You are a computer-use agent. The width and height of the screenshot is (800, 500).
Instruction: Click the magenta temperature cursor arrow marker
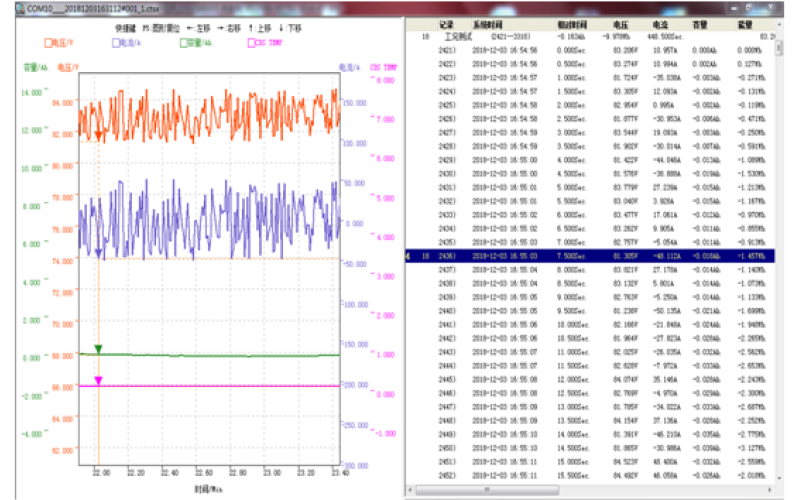click(98, 381)
